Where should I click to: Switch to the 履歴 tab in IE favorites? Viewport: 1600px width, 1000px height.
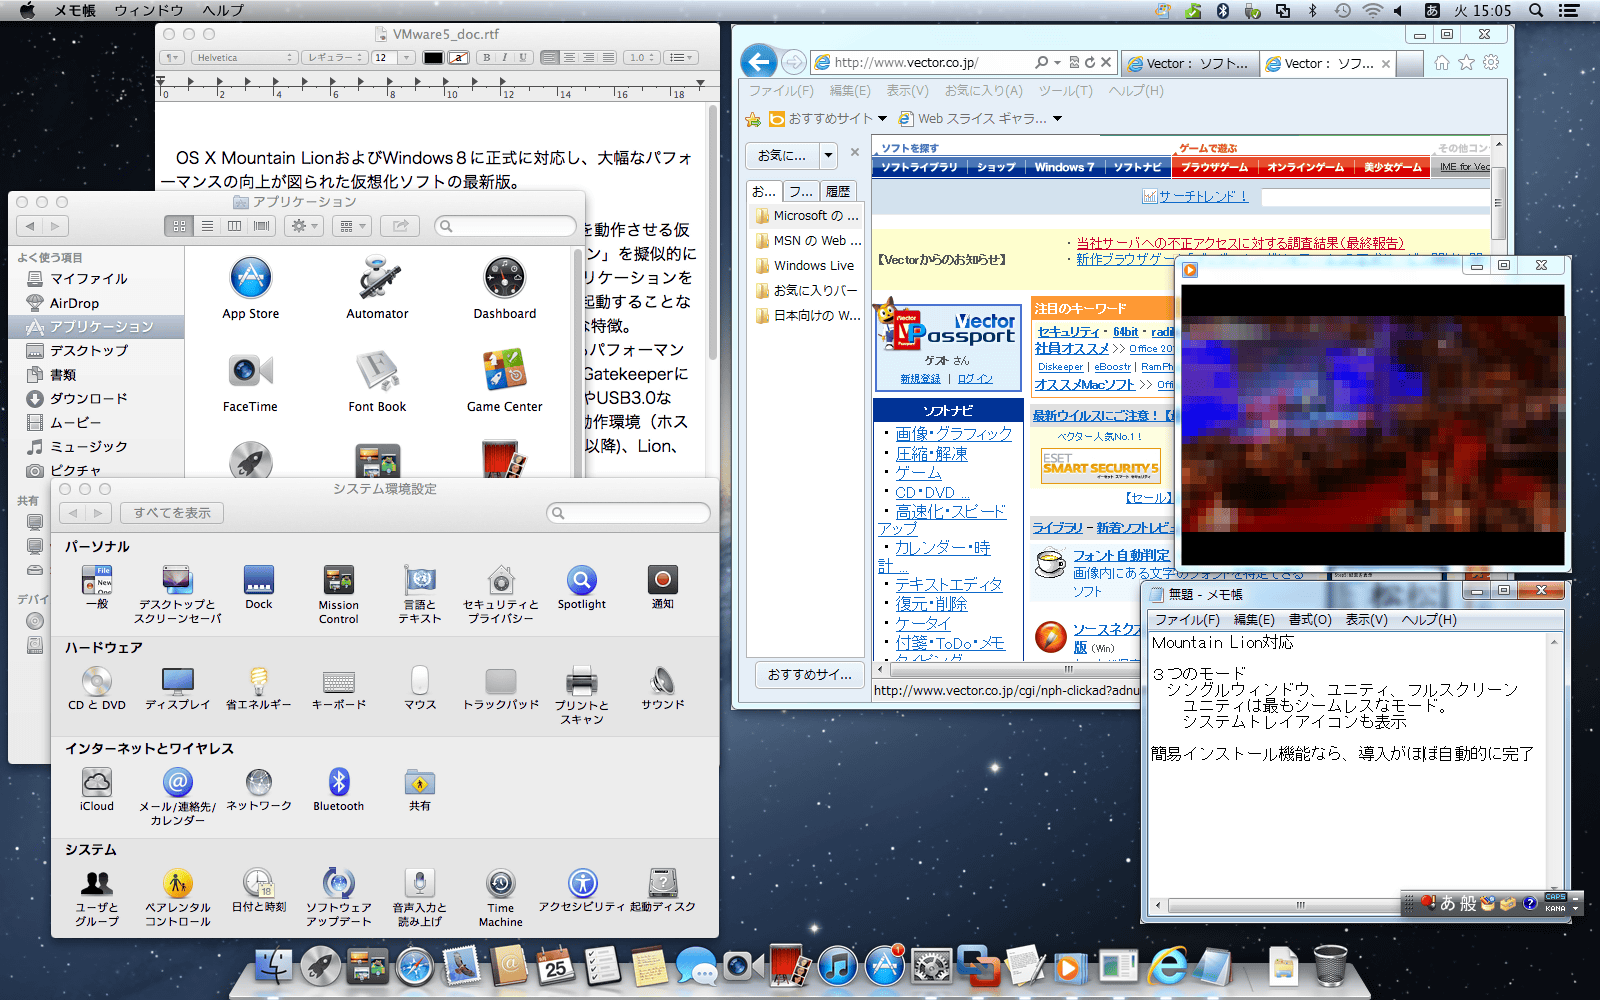[x=837, y=191]
